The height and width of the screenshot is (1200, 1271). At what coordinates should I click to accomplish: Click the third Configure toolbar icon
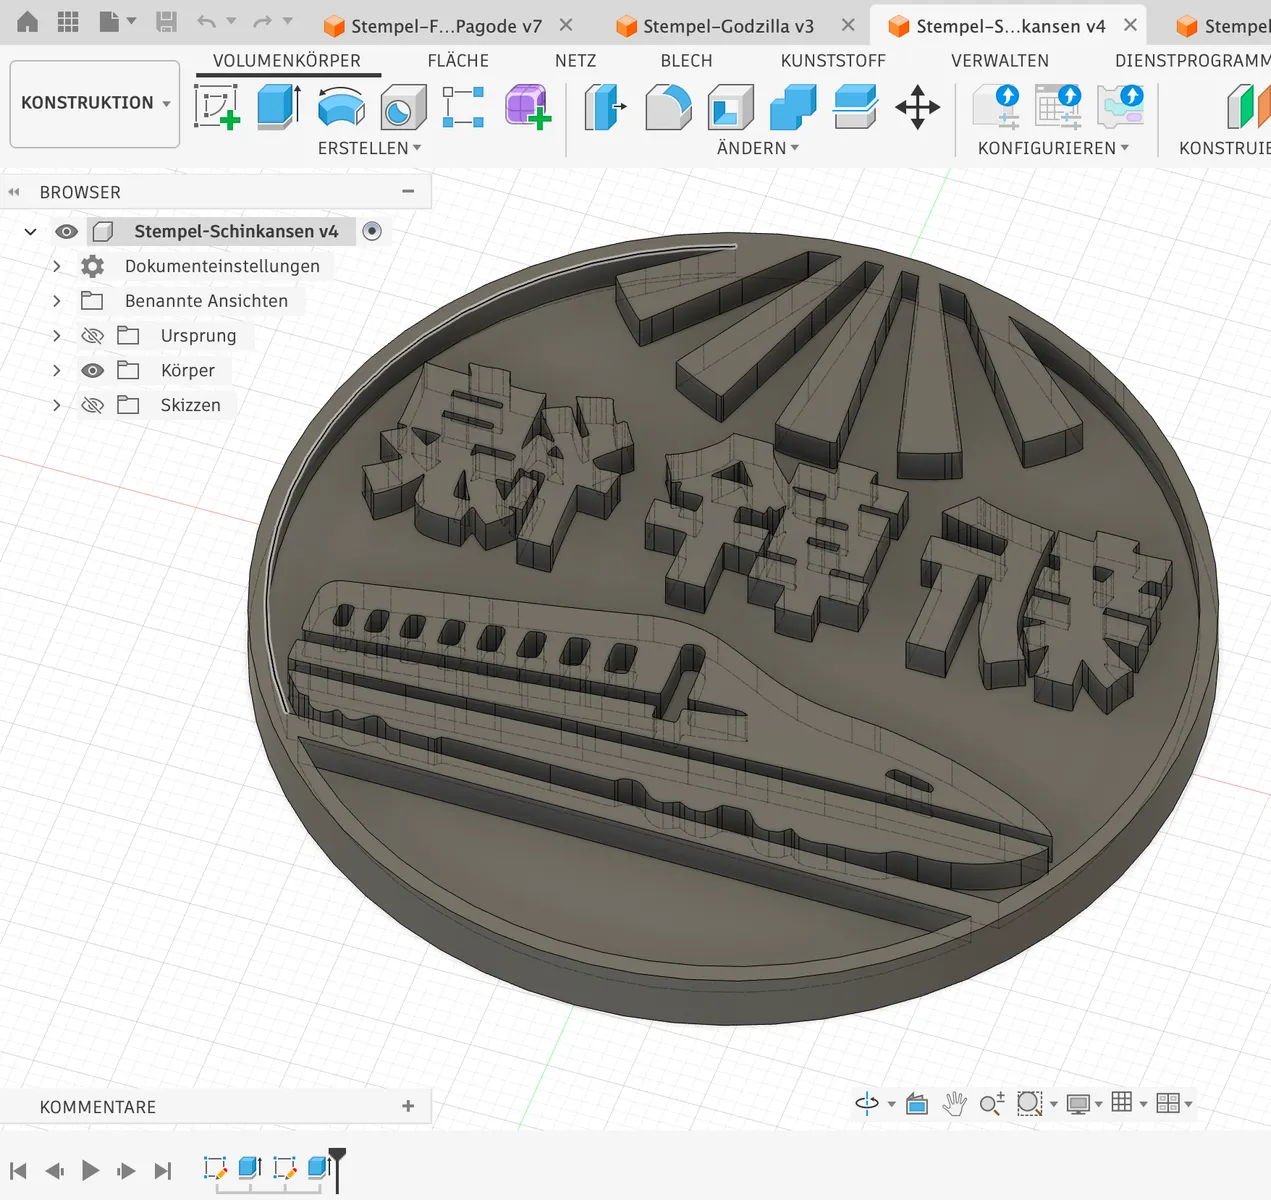[1121, 107]
